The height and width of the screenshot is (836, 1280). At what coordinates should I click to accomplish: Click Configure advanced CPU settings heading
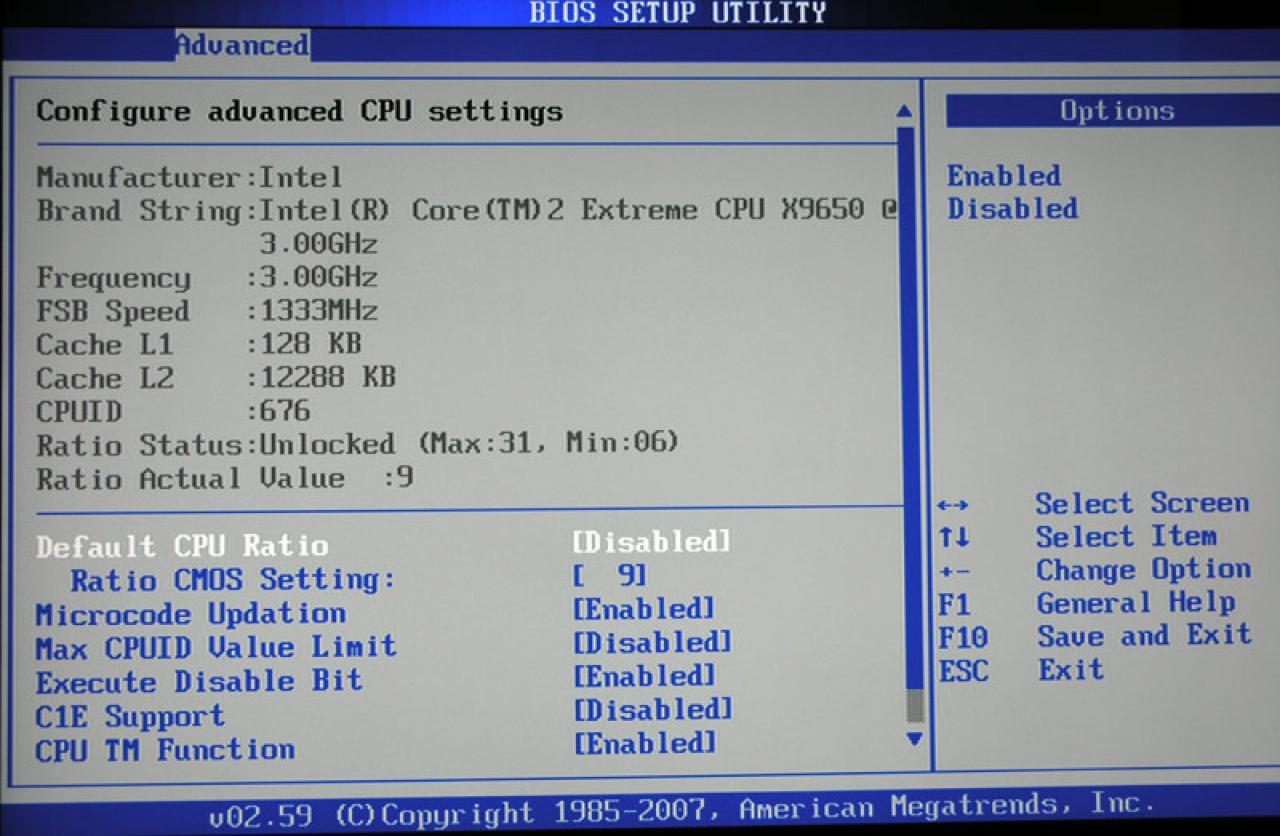point(299,111)
